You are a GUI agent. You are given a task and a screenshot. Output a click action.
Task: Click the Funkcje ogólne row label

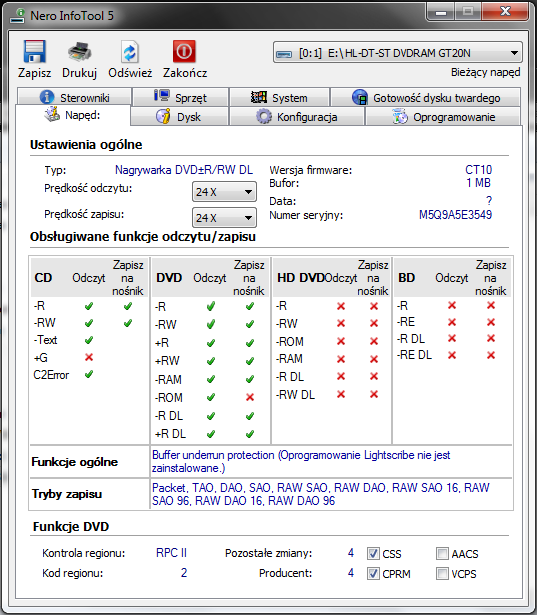[75, 462]
